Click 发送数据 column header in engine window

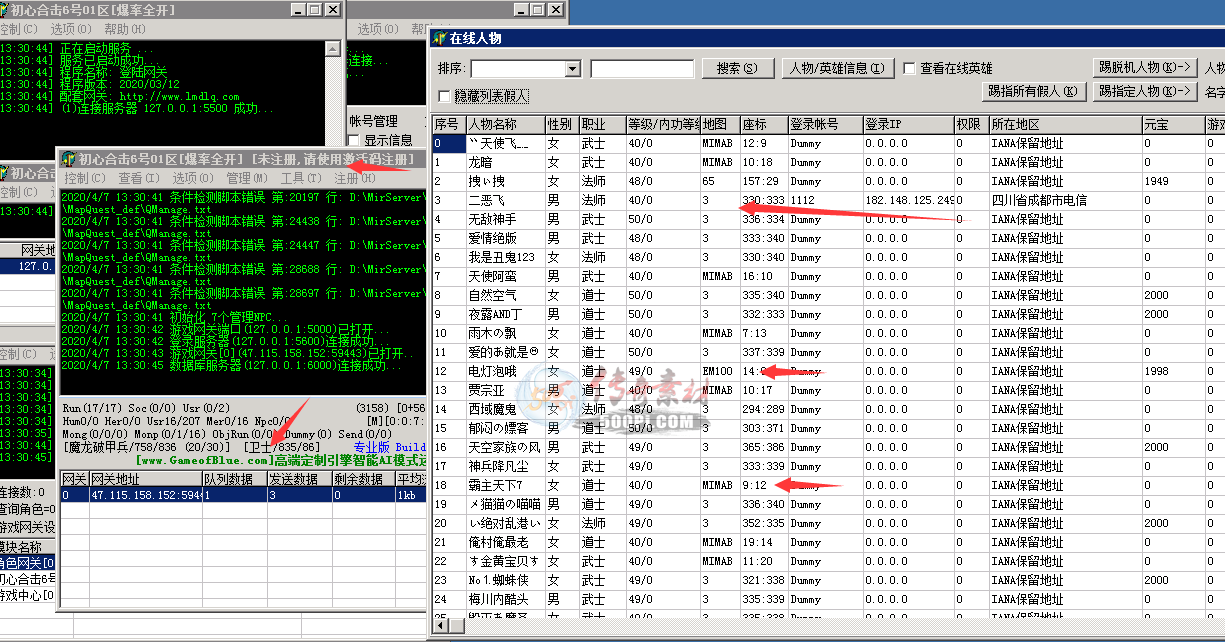coord(298,480)
